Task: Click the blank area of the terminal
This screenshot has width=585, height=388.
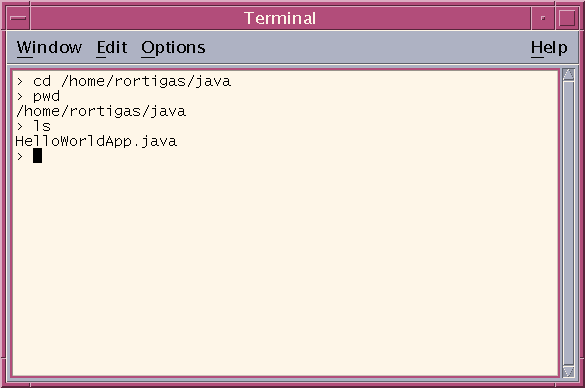Action: pos(285,269)
